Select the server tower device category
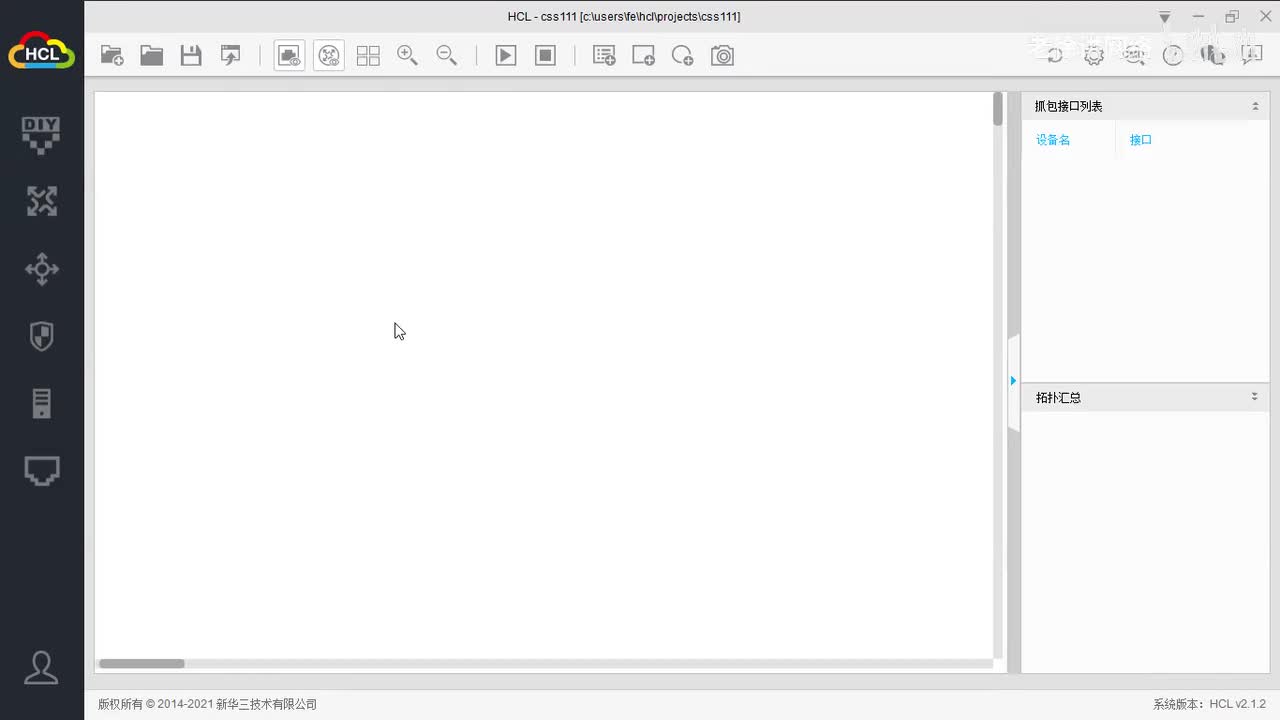The height and width of the screenshot is (720, 1280). tap(41, 403)
